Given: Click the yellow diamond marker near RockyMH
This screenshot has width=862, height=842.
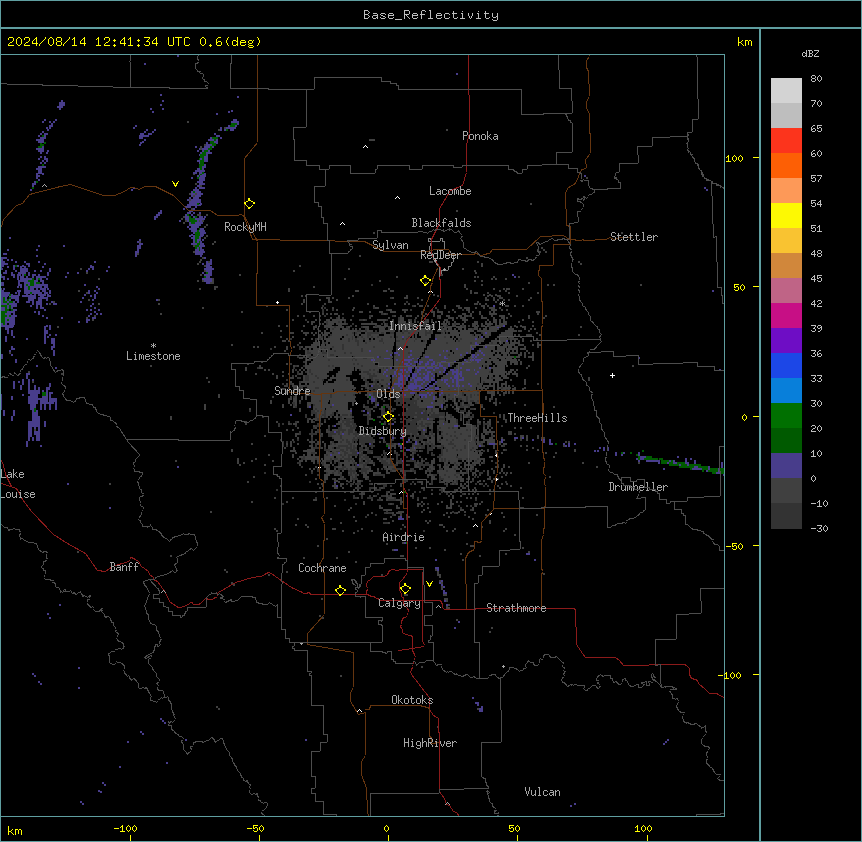Looking at the screenshot, I should tap(250, 204).
